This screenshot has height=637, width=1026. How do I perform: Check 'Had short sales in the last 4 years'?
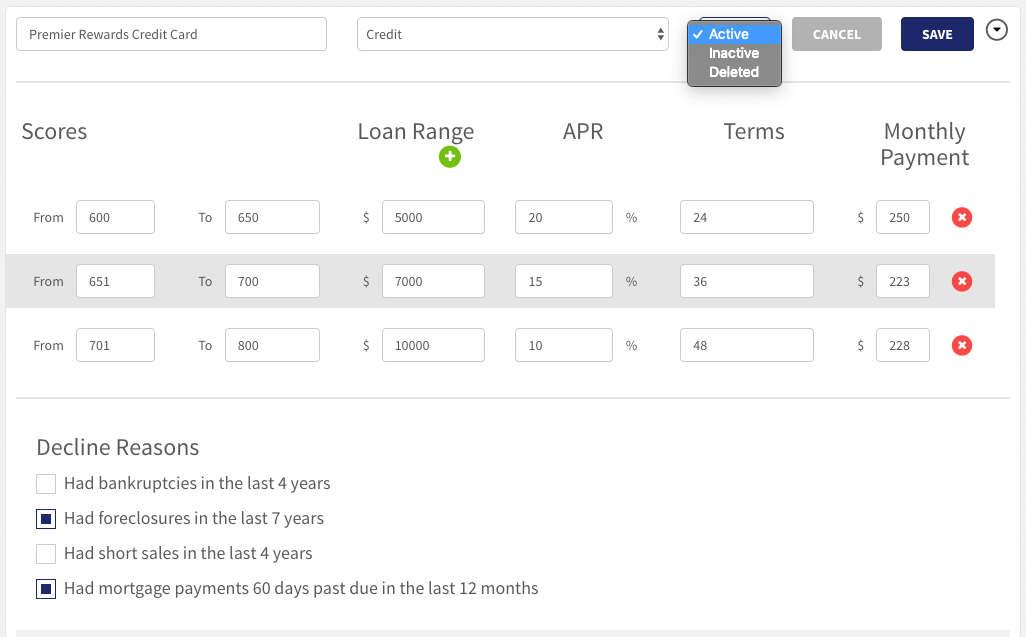(x=46, y=554)
